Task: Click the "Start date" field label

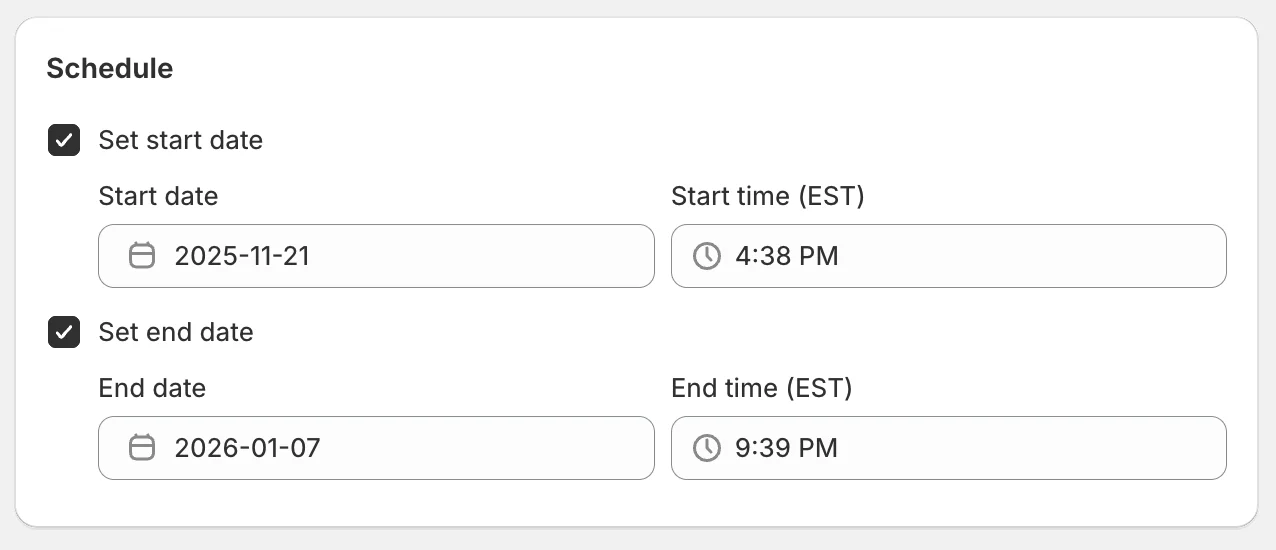Action: (x=158, y=196)
